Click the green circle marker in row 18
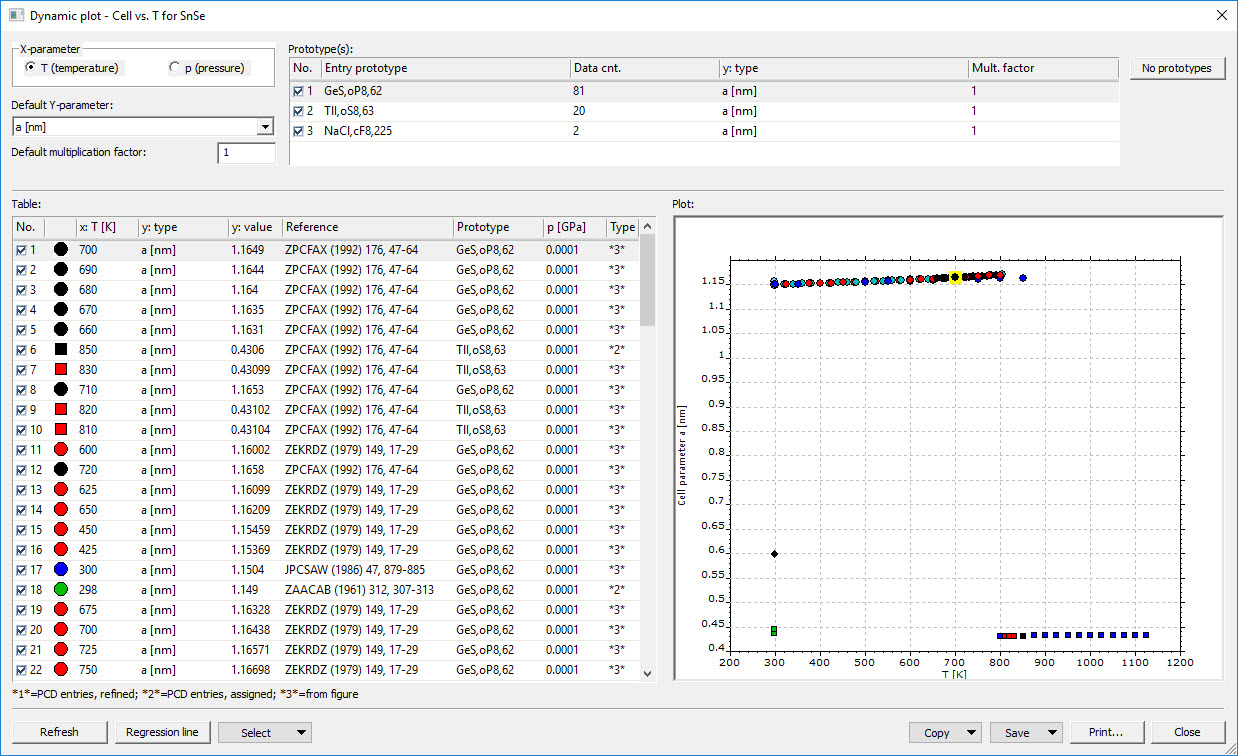The image size is (1238, 756). pos(60,590)
